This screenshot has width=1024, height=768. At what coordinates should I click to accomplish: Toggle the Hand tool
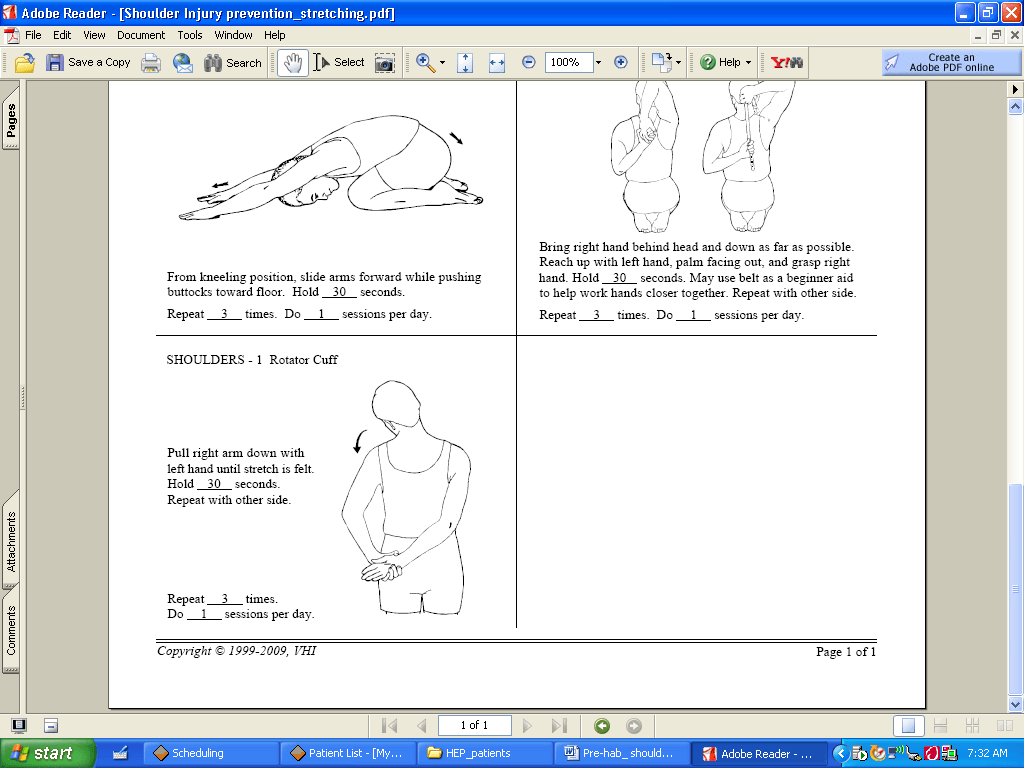click(x=293, y=63)
